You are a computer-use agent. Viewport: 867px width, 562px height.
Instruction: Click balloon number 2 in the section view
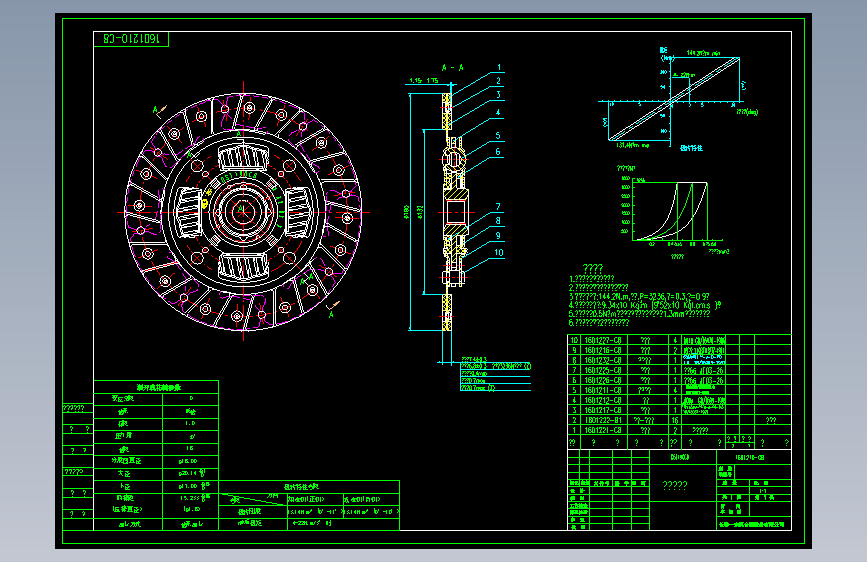pos(498,81)
